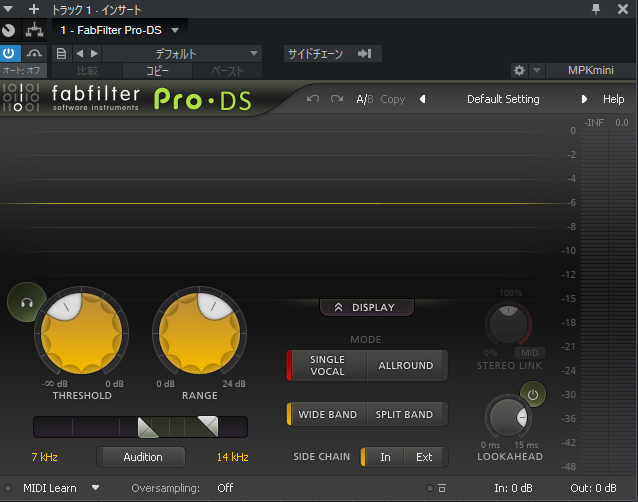Click the STEREO LINK knob
The height and width of the screenshot is (502, 638).
click(x=508, y=324)
